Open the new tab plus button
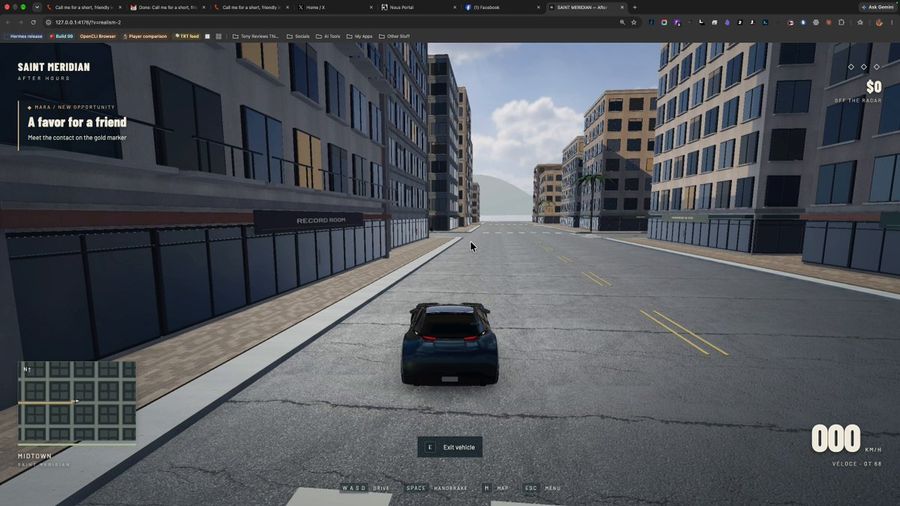The width and height of the screenshot is (900, 506). click(634, 7)
